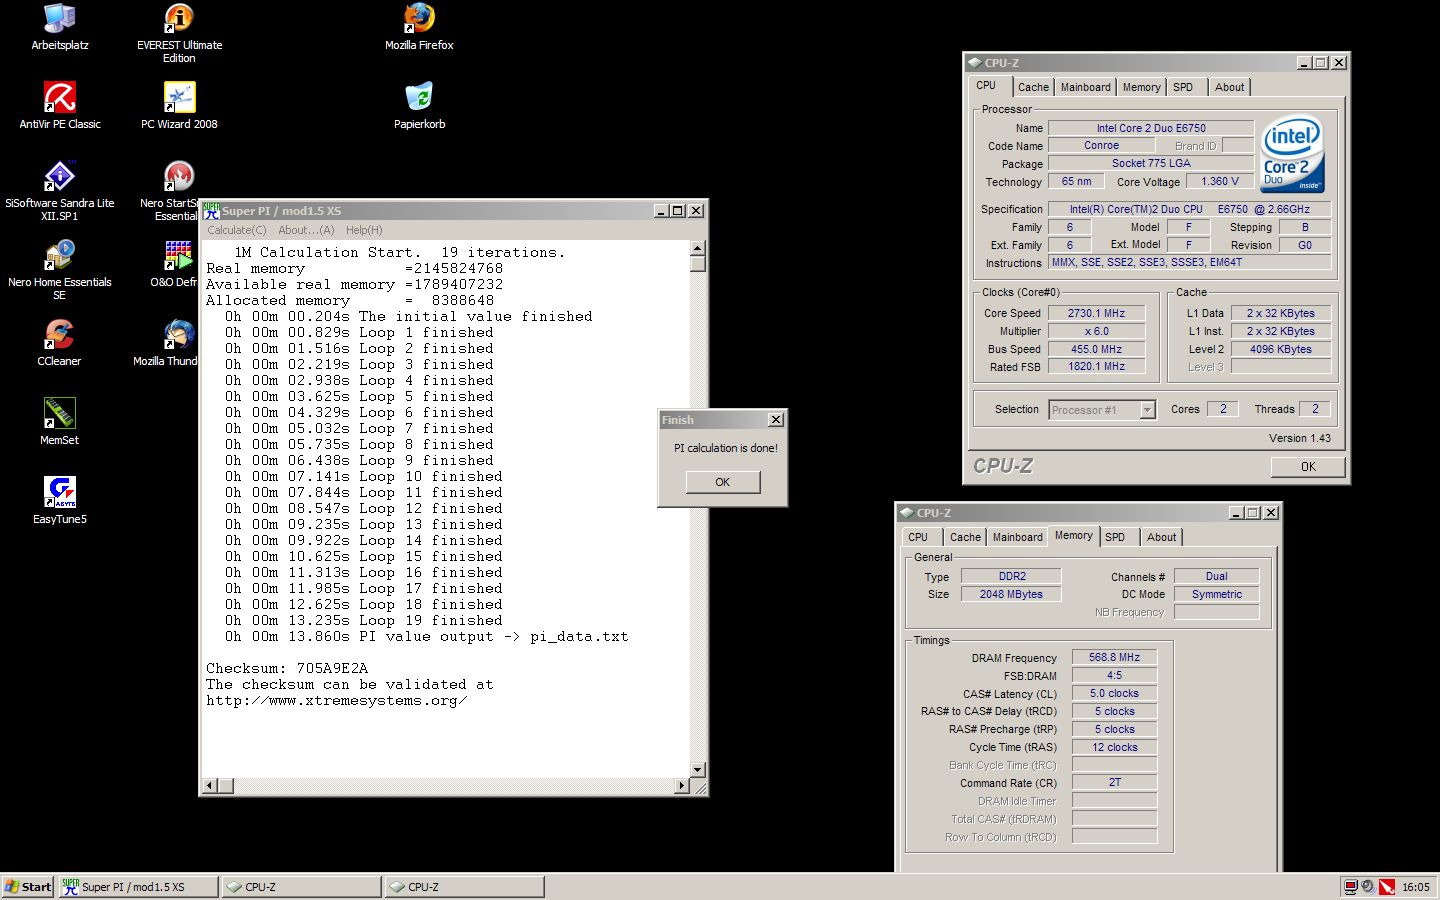This screenshot has height=900, width=1440.
Task: Open the Windows Start button
Action: click(28, 887)
